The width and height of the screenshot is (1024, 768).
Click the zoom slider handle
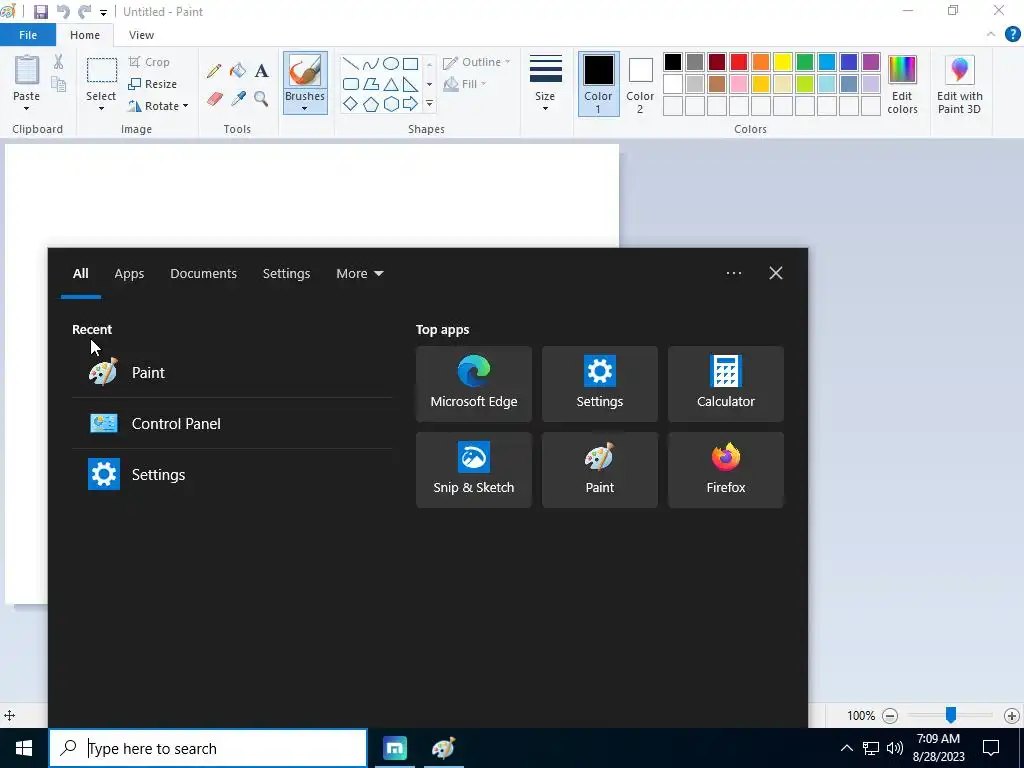[x=951, y=715]
